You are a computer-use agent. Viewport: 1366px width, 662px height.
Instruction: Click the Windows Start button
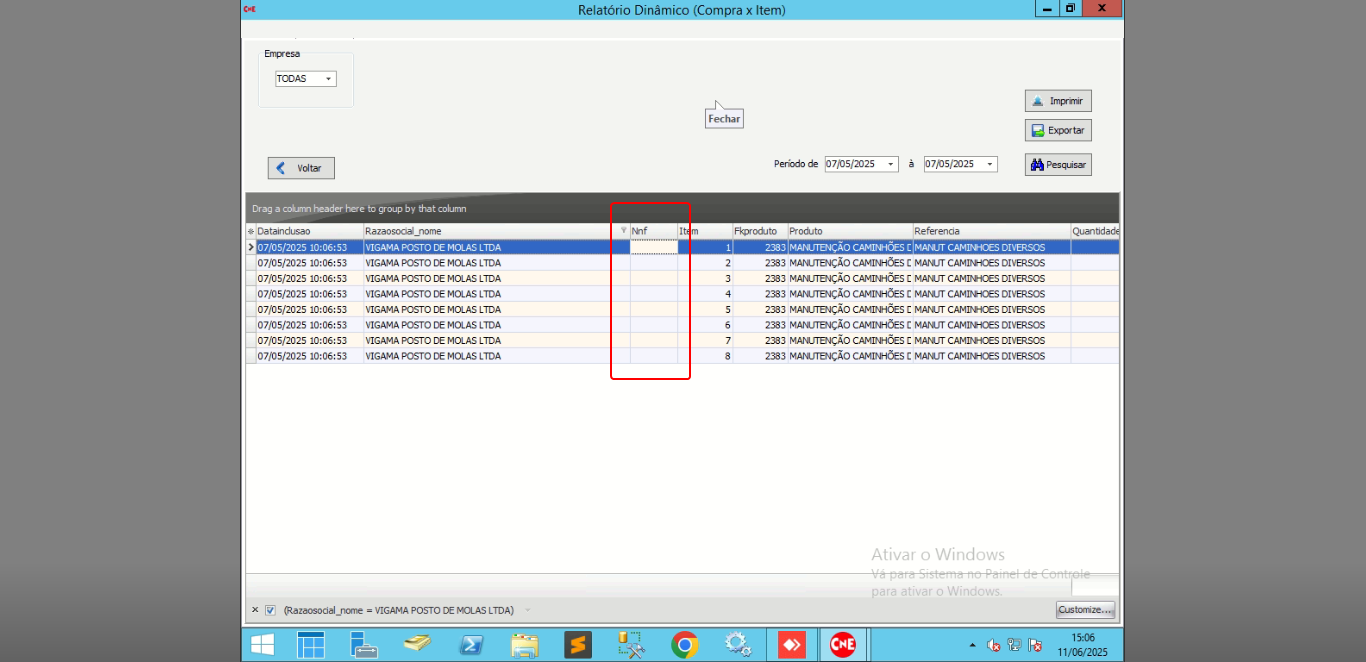click(x=263, y=645)
